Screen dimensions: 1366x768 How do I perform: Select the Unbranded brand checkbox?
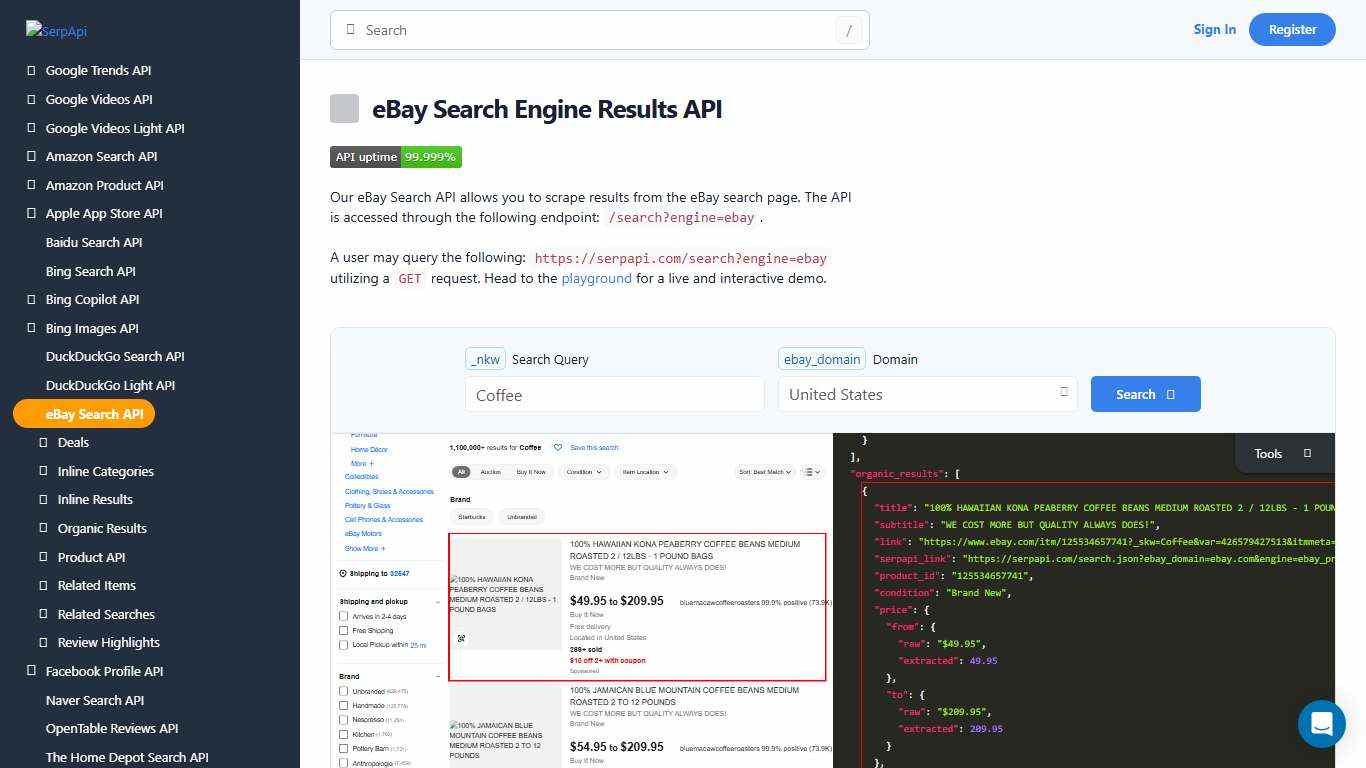(344, 690)
